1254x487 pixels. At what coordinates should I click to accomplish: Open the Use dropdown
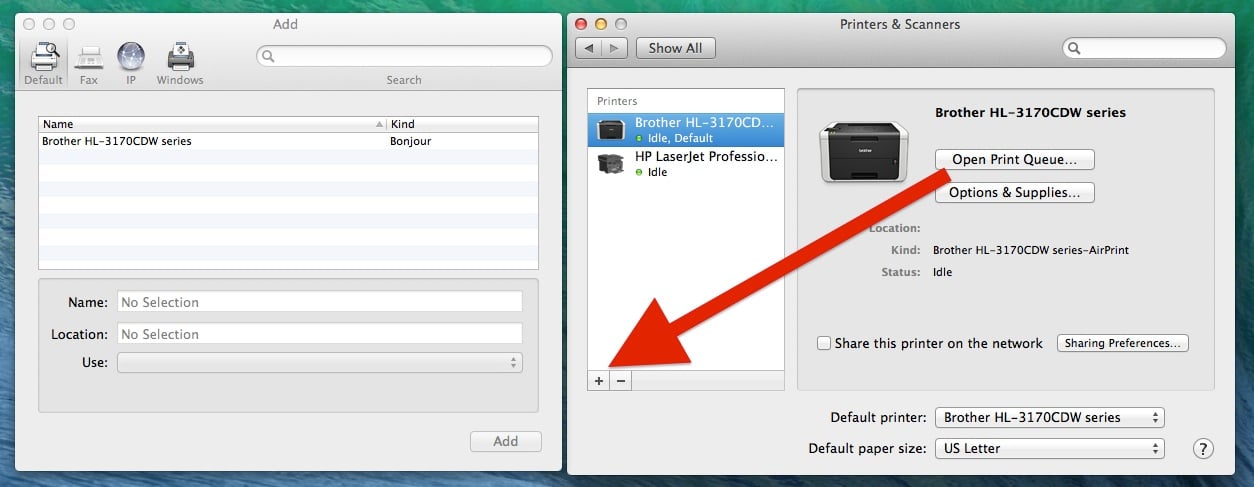319,363
